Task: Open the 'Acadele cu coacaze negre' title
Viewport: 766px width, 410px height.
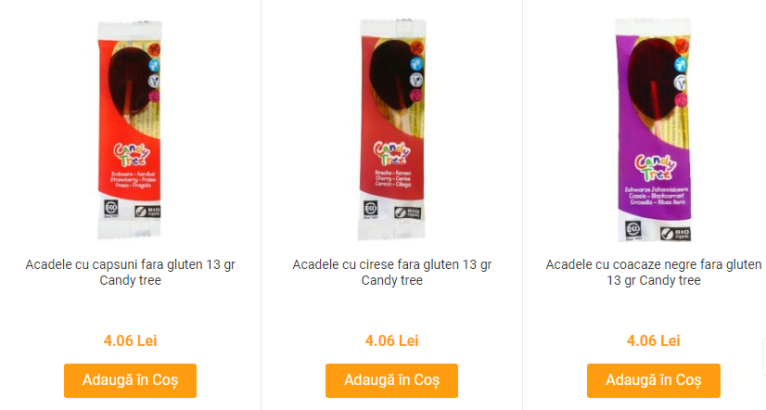Action: [x=654, y=272]
